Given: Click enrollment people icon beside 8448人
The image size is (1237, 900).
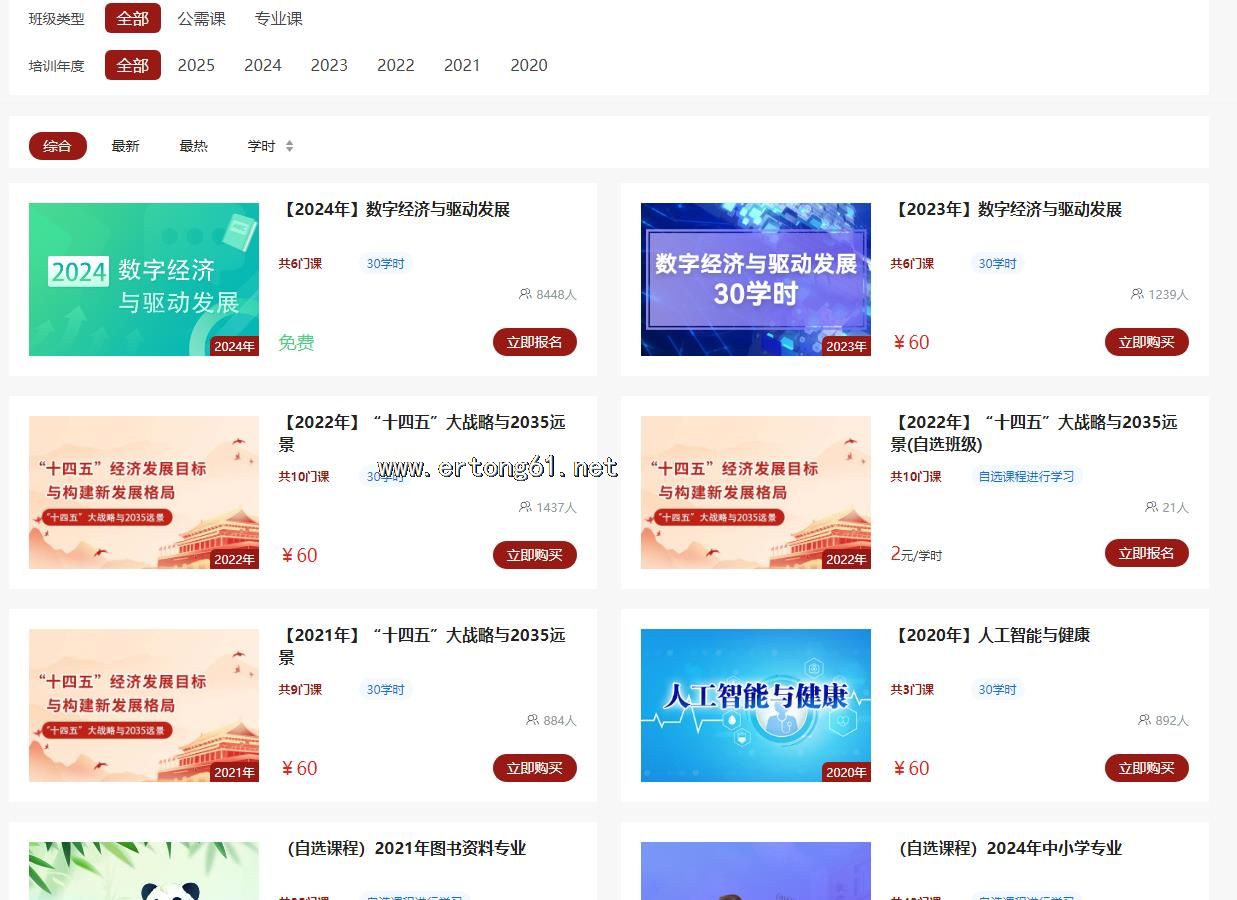Looking at the screenshot, I should point(525,294).
